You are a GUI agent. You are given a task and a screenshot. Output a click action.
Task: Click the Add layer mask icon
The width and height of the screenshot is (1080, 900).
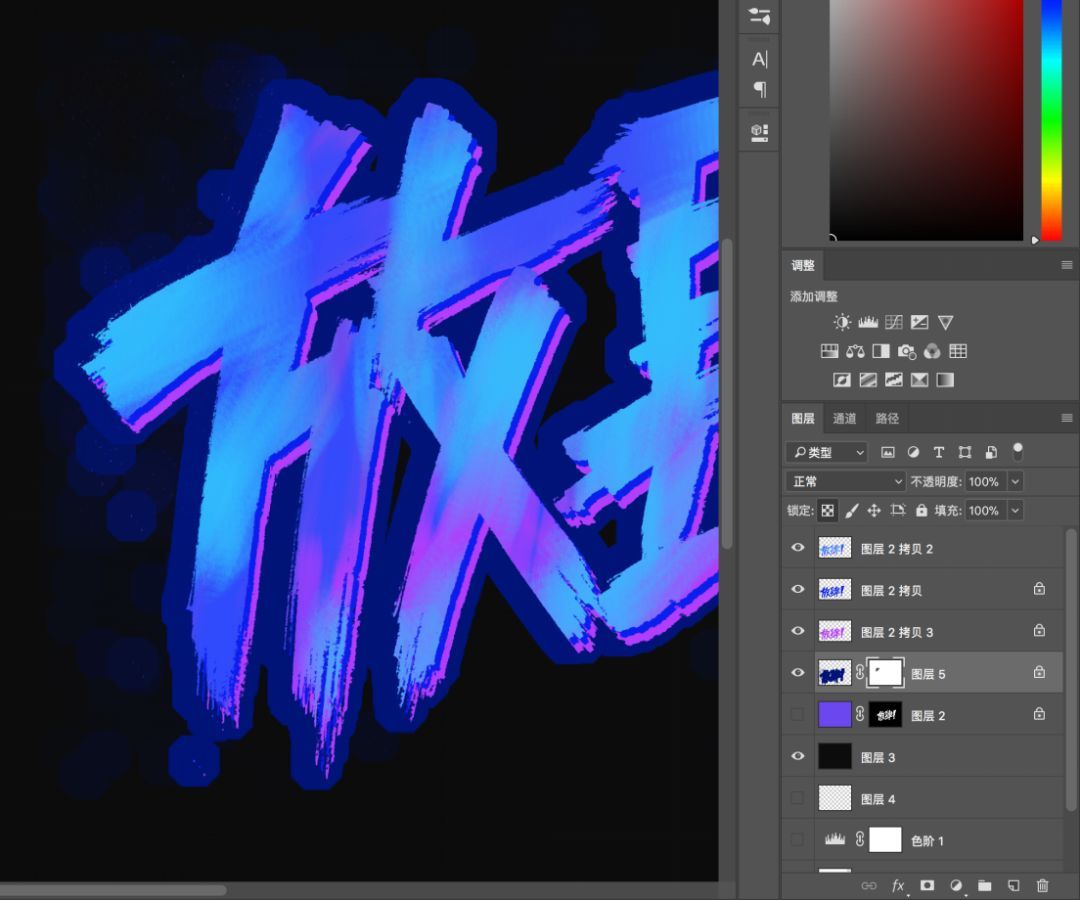click(926, 886)
